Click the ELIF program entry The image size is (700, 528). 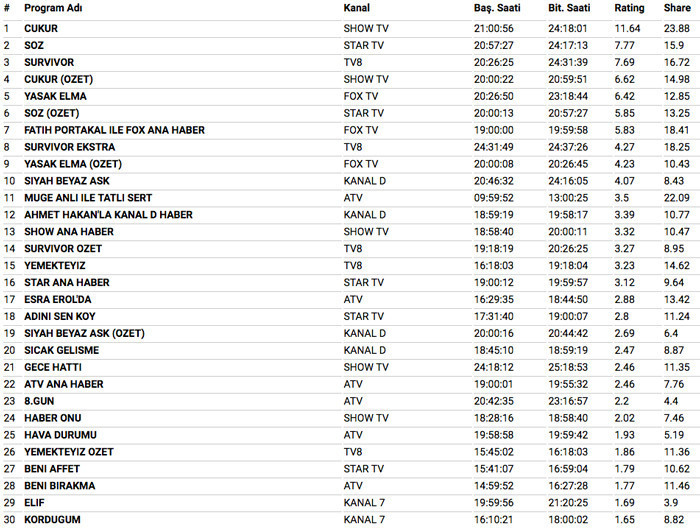click(35, 503)
